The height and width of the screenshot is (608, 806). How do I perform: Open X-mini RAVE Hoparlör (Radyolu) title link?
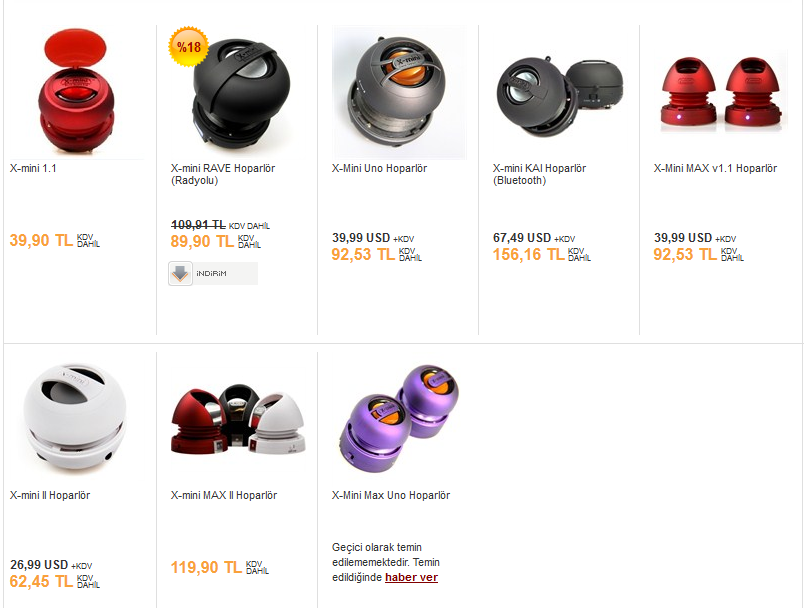[x=223, y=174]
